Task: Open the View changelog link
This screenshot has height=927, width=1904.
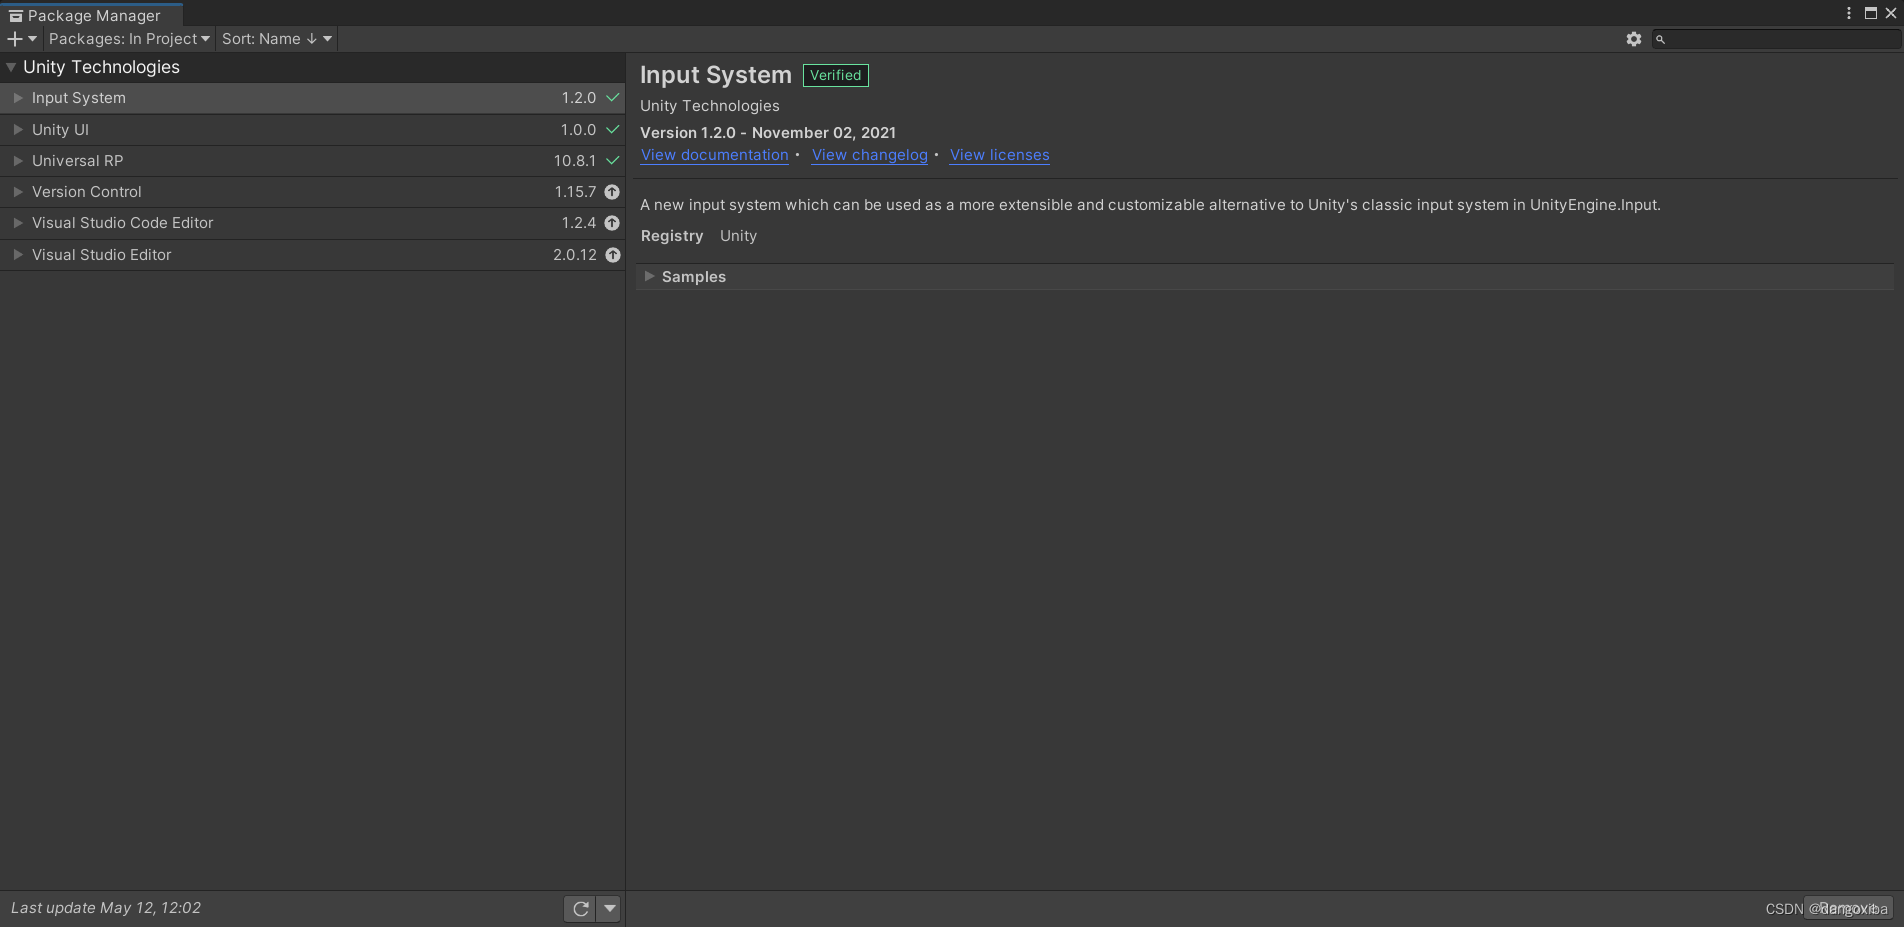Action: 870,155
